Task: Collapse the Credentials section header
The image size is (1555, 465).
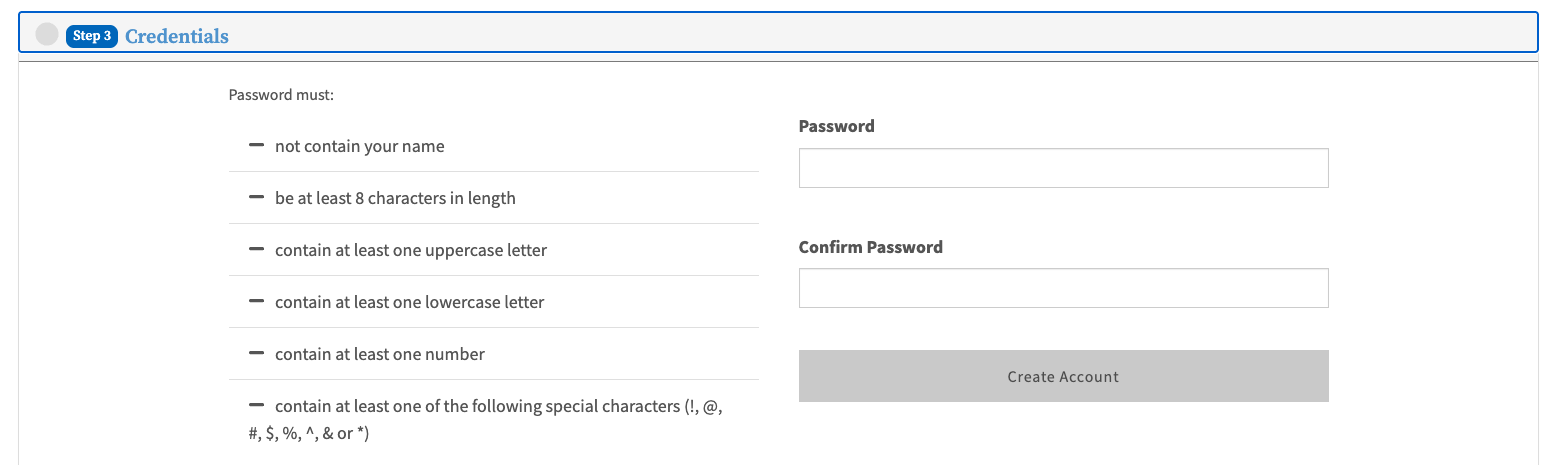Action: (x=177, y=36)
